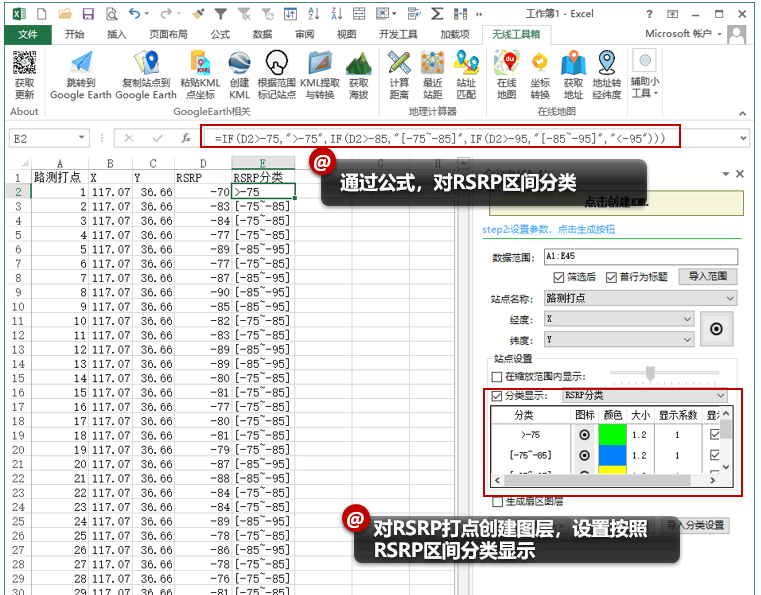Switch to the 开始 tab
Image resolution: width=761 pixels, height=595 pixels.
tap(75, 34)
